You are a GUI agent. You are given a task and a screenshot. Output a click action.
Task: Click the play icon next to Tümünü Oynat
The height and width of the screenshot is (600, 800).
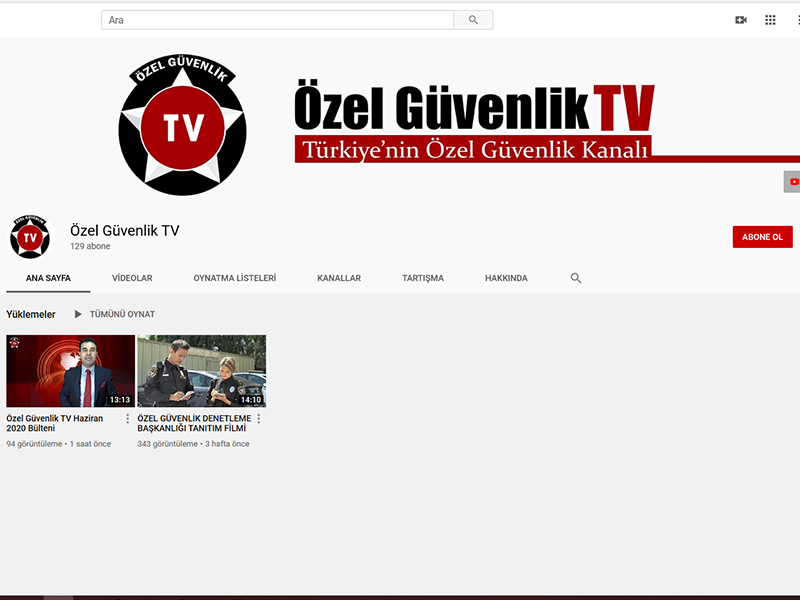click(x=78, y=314)
